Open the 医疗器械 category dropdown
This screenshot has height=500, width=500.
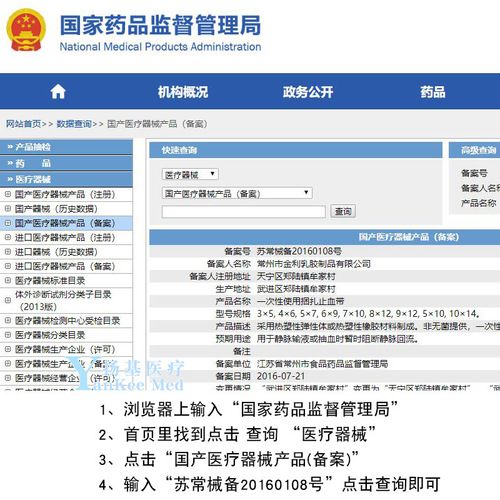click(x=190, y=174)
